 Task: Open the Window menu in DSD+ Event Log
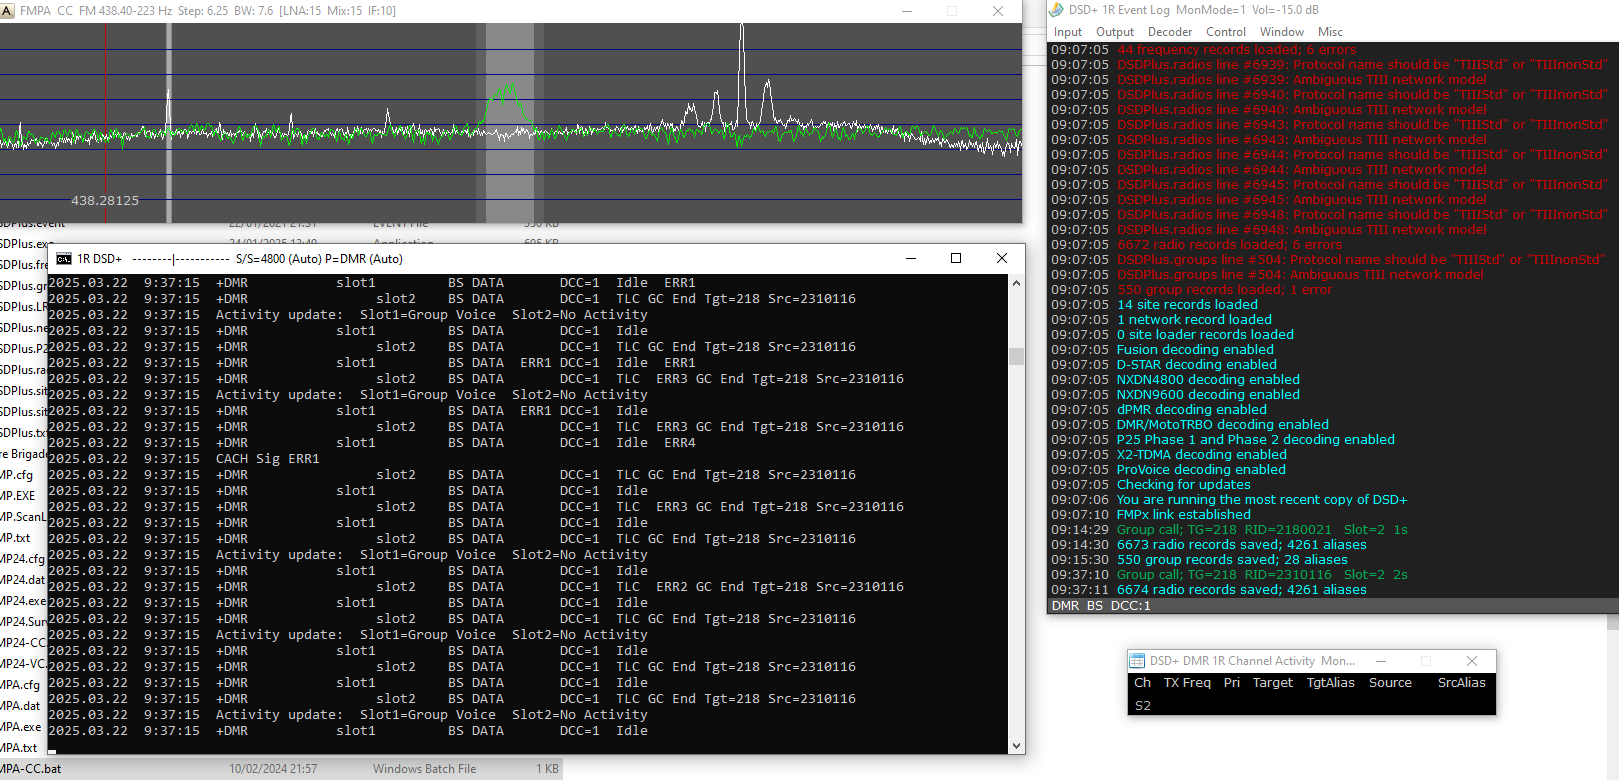[1282, 32]
